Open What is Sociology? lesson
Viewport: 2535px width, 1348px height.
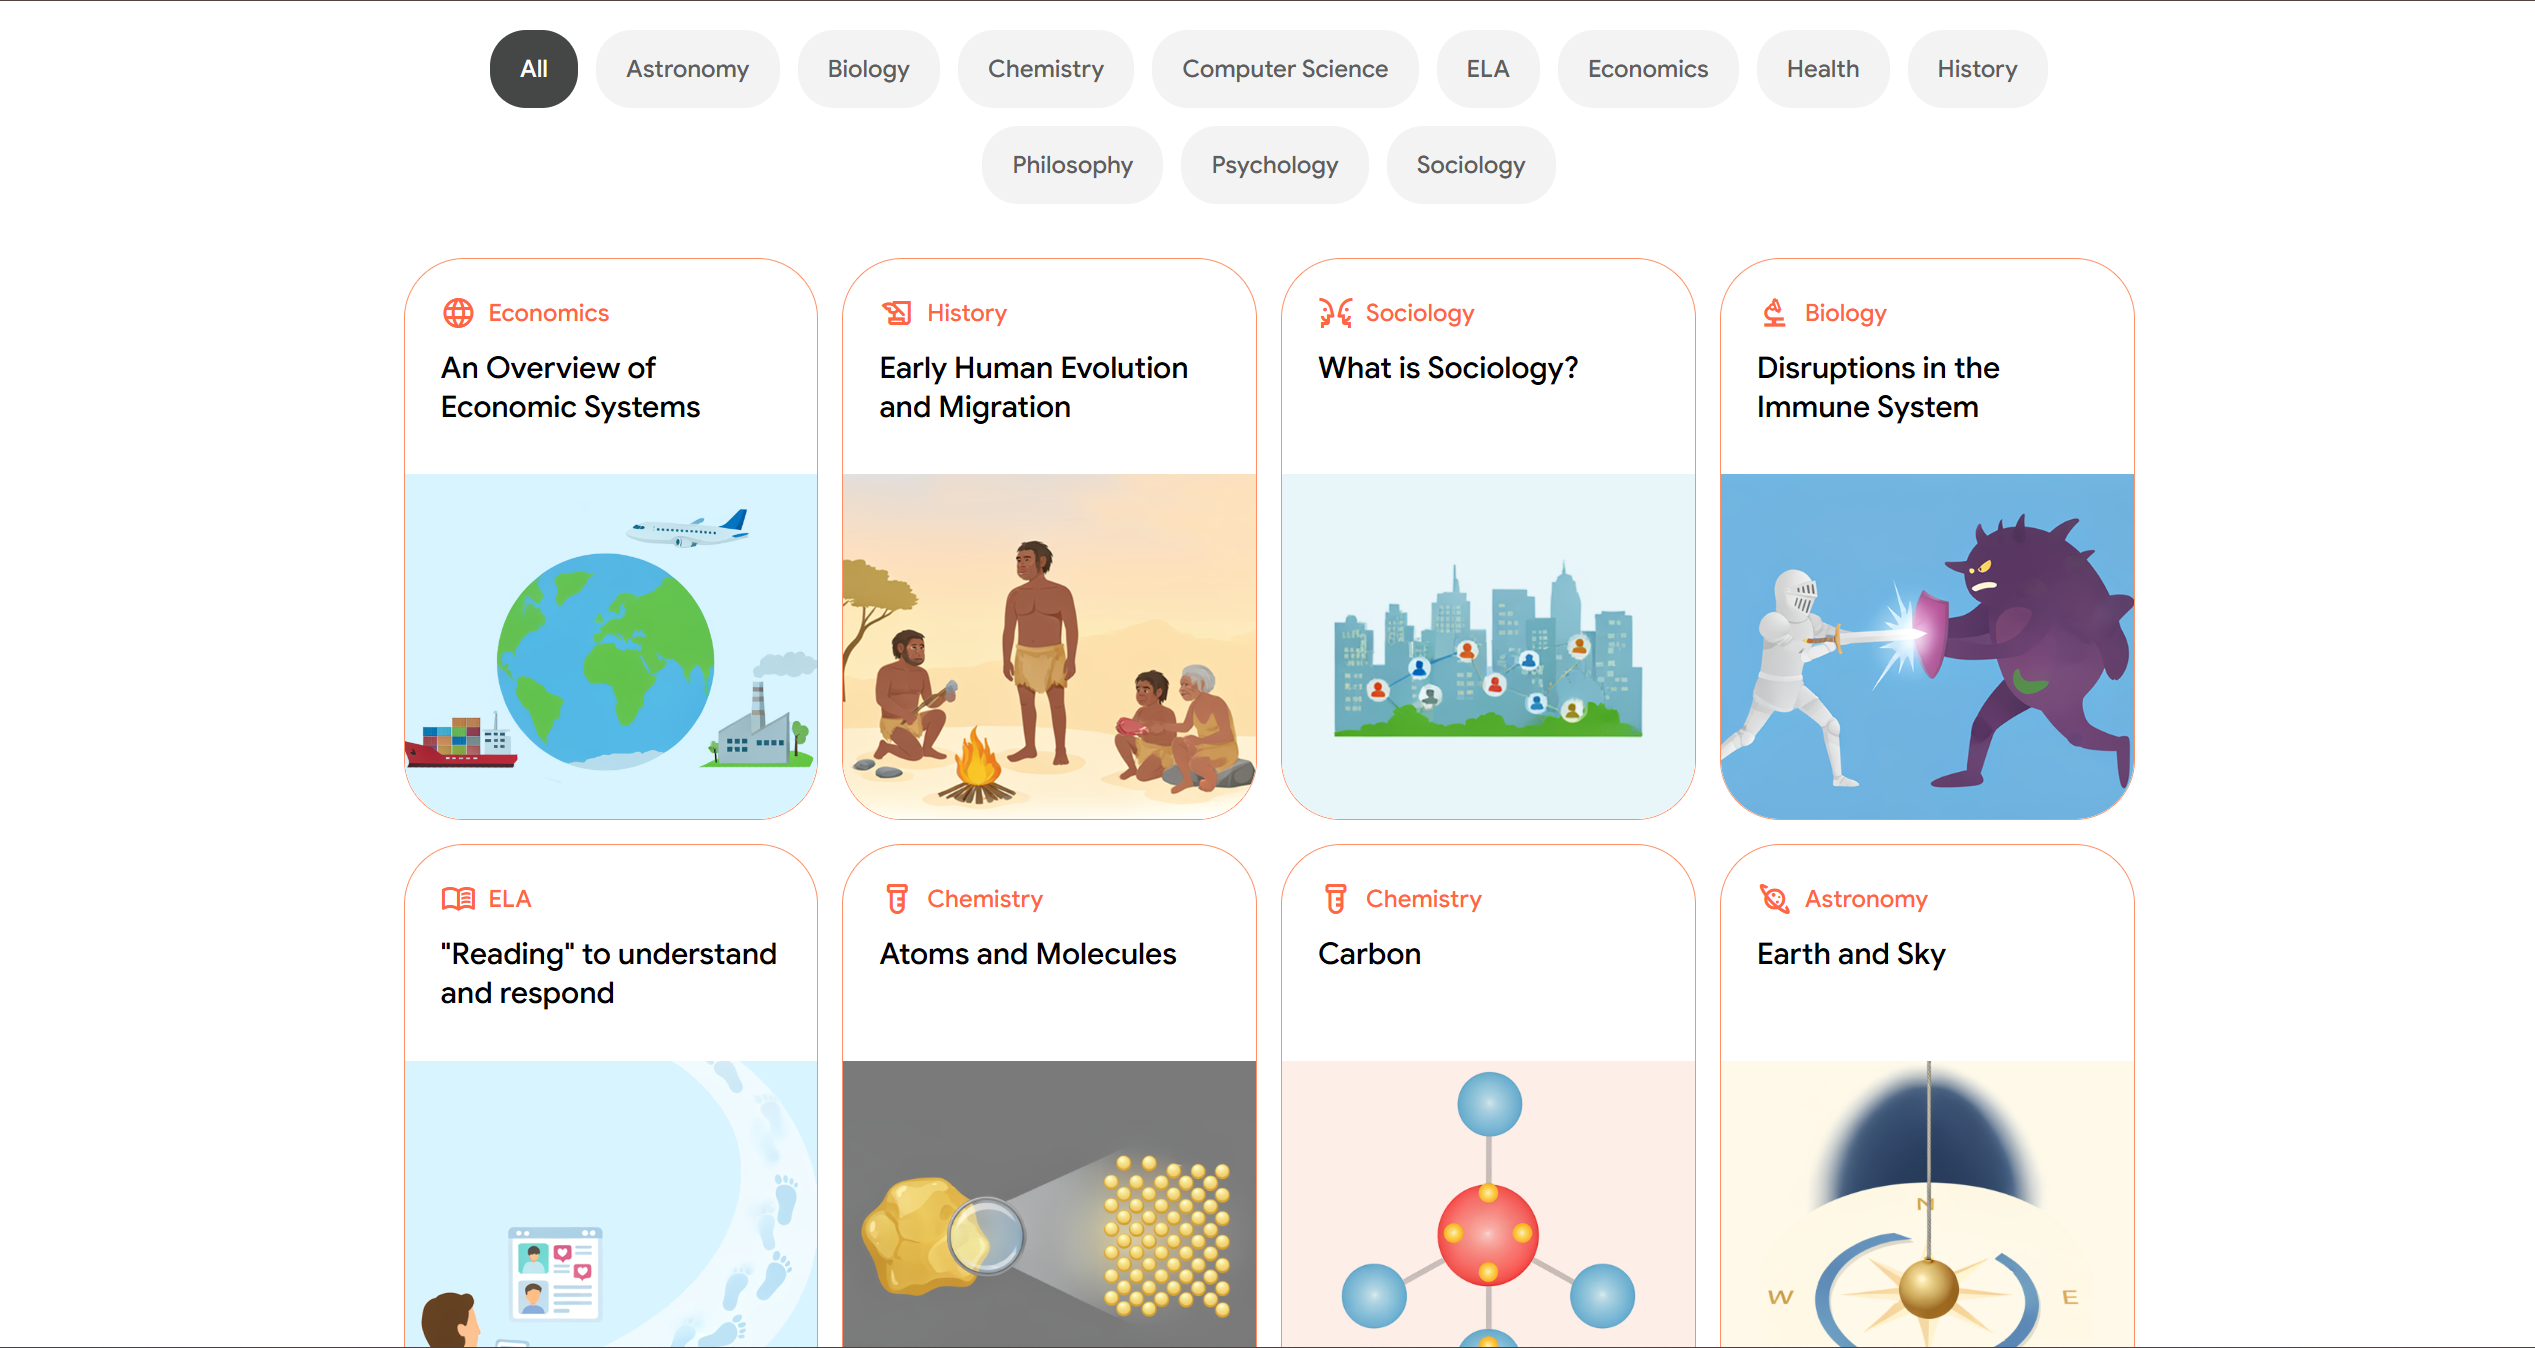tap(1447, 368)
